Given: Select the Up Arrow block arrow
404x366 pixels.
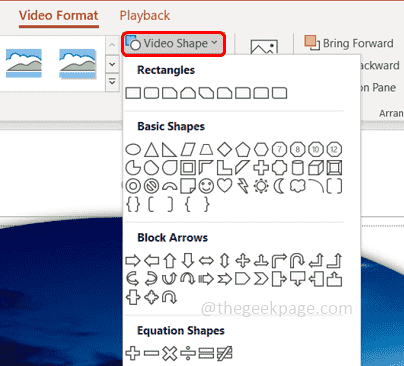Looking at the screenshot, I should pyautogui.click(x=170, y=261).
